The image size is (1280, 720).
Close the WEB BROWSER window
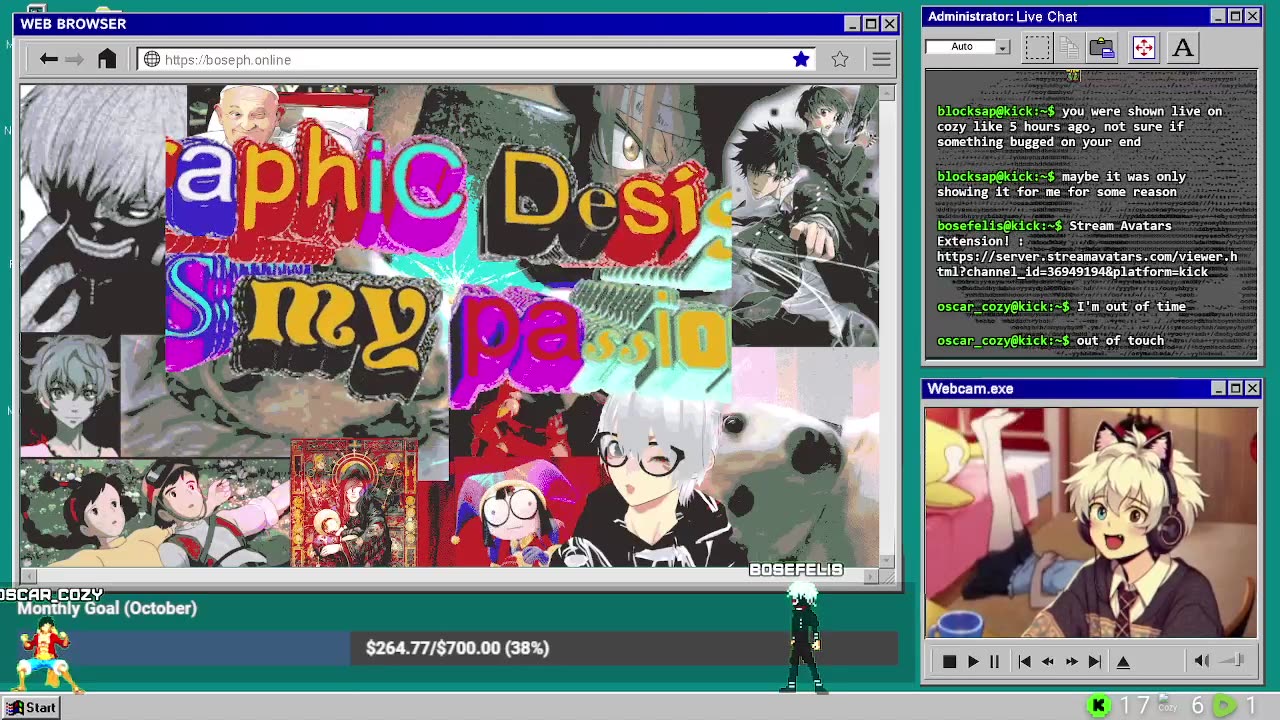click(x=889, y=24)
